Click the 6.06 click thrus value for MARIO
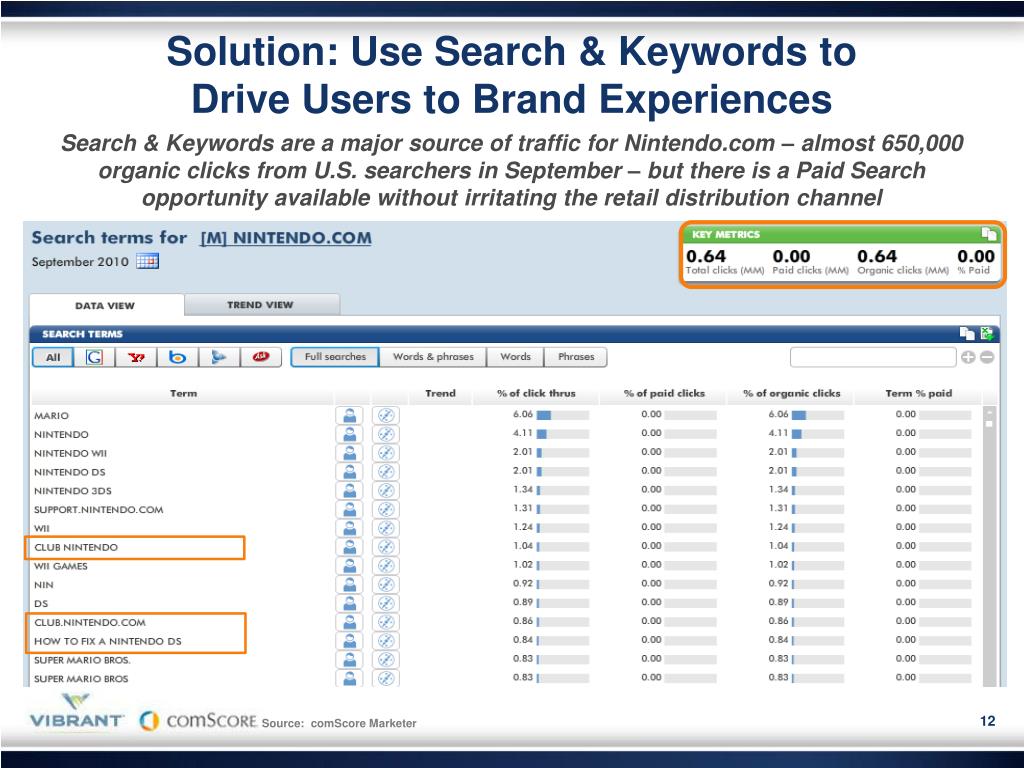The image size is (1024, 768). [x=523, y=414]
